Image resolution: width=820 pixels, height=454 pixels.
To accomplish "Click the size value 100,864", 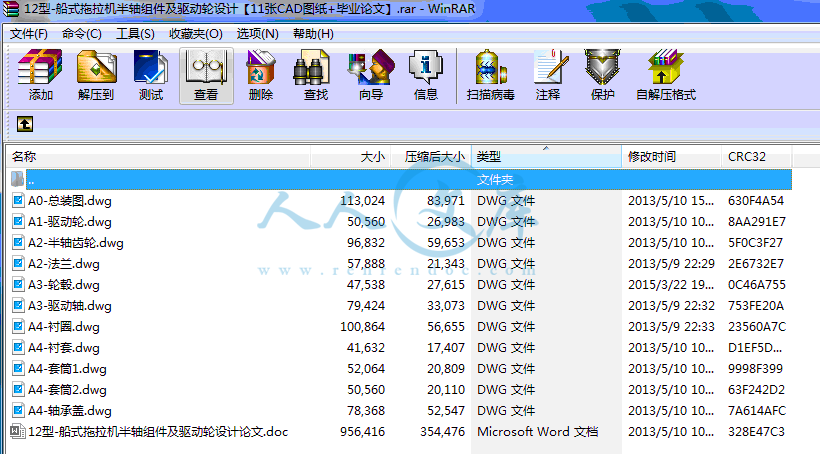I will tap(362, 326).
